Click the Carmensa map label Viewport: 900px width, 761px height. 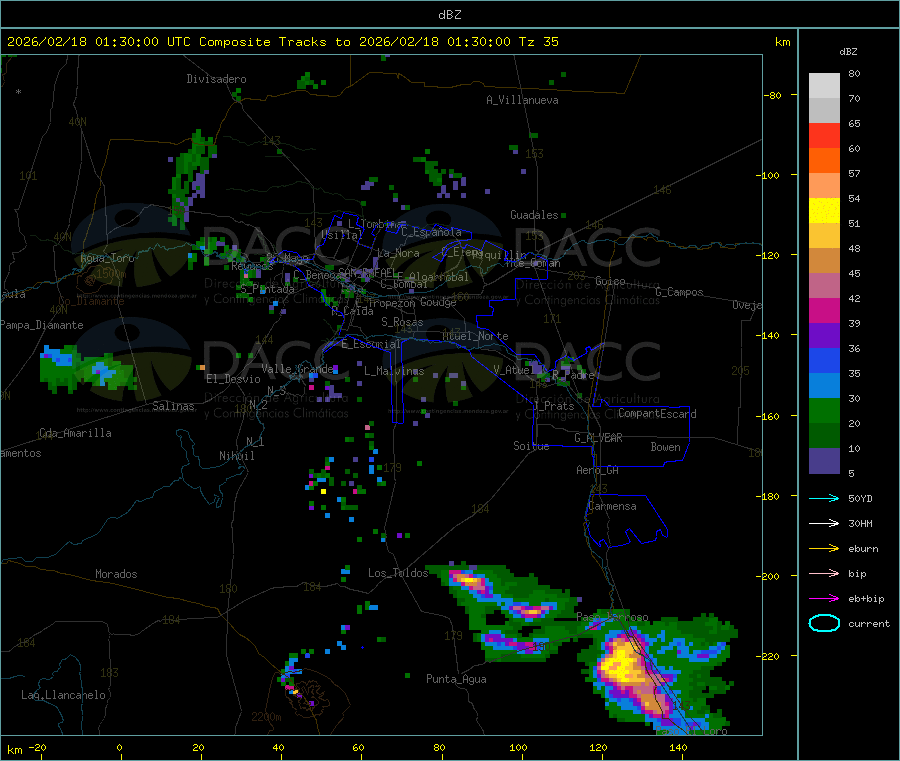tap(612, 507)
